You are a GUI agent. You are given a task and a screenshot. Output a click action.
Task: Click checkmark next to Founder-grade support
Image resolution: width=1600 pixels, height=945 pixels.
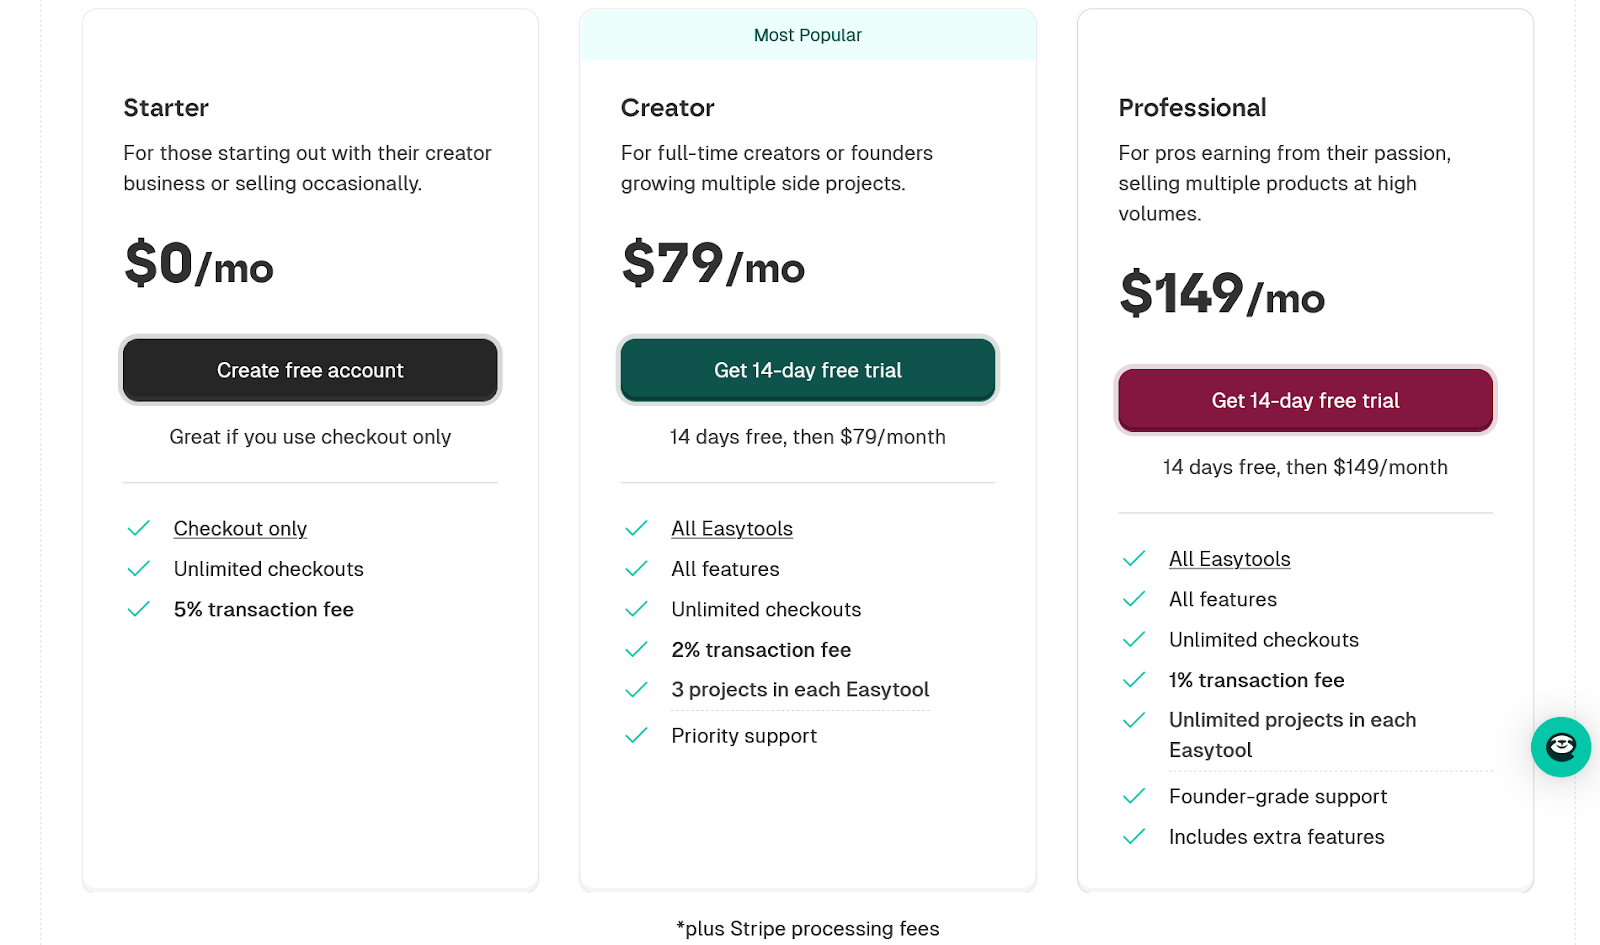(x=1134, y=796)
